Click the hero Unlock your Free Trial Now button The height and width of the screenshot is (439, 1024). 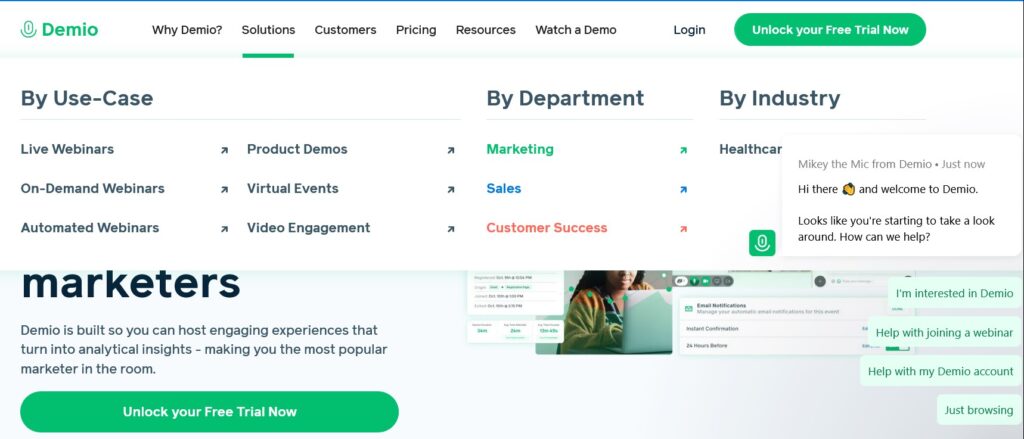[x=210, y=412]
